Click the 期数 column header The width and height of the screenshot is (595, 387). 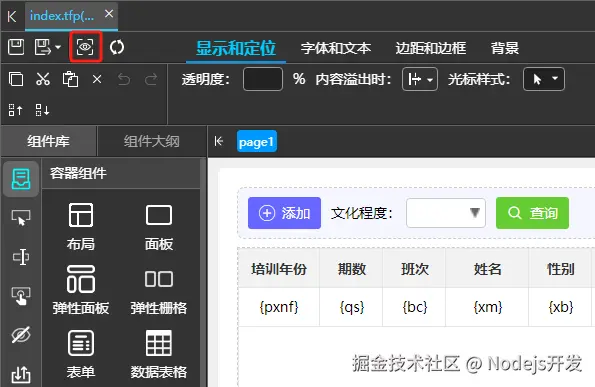[x=351, y=269]
